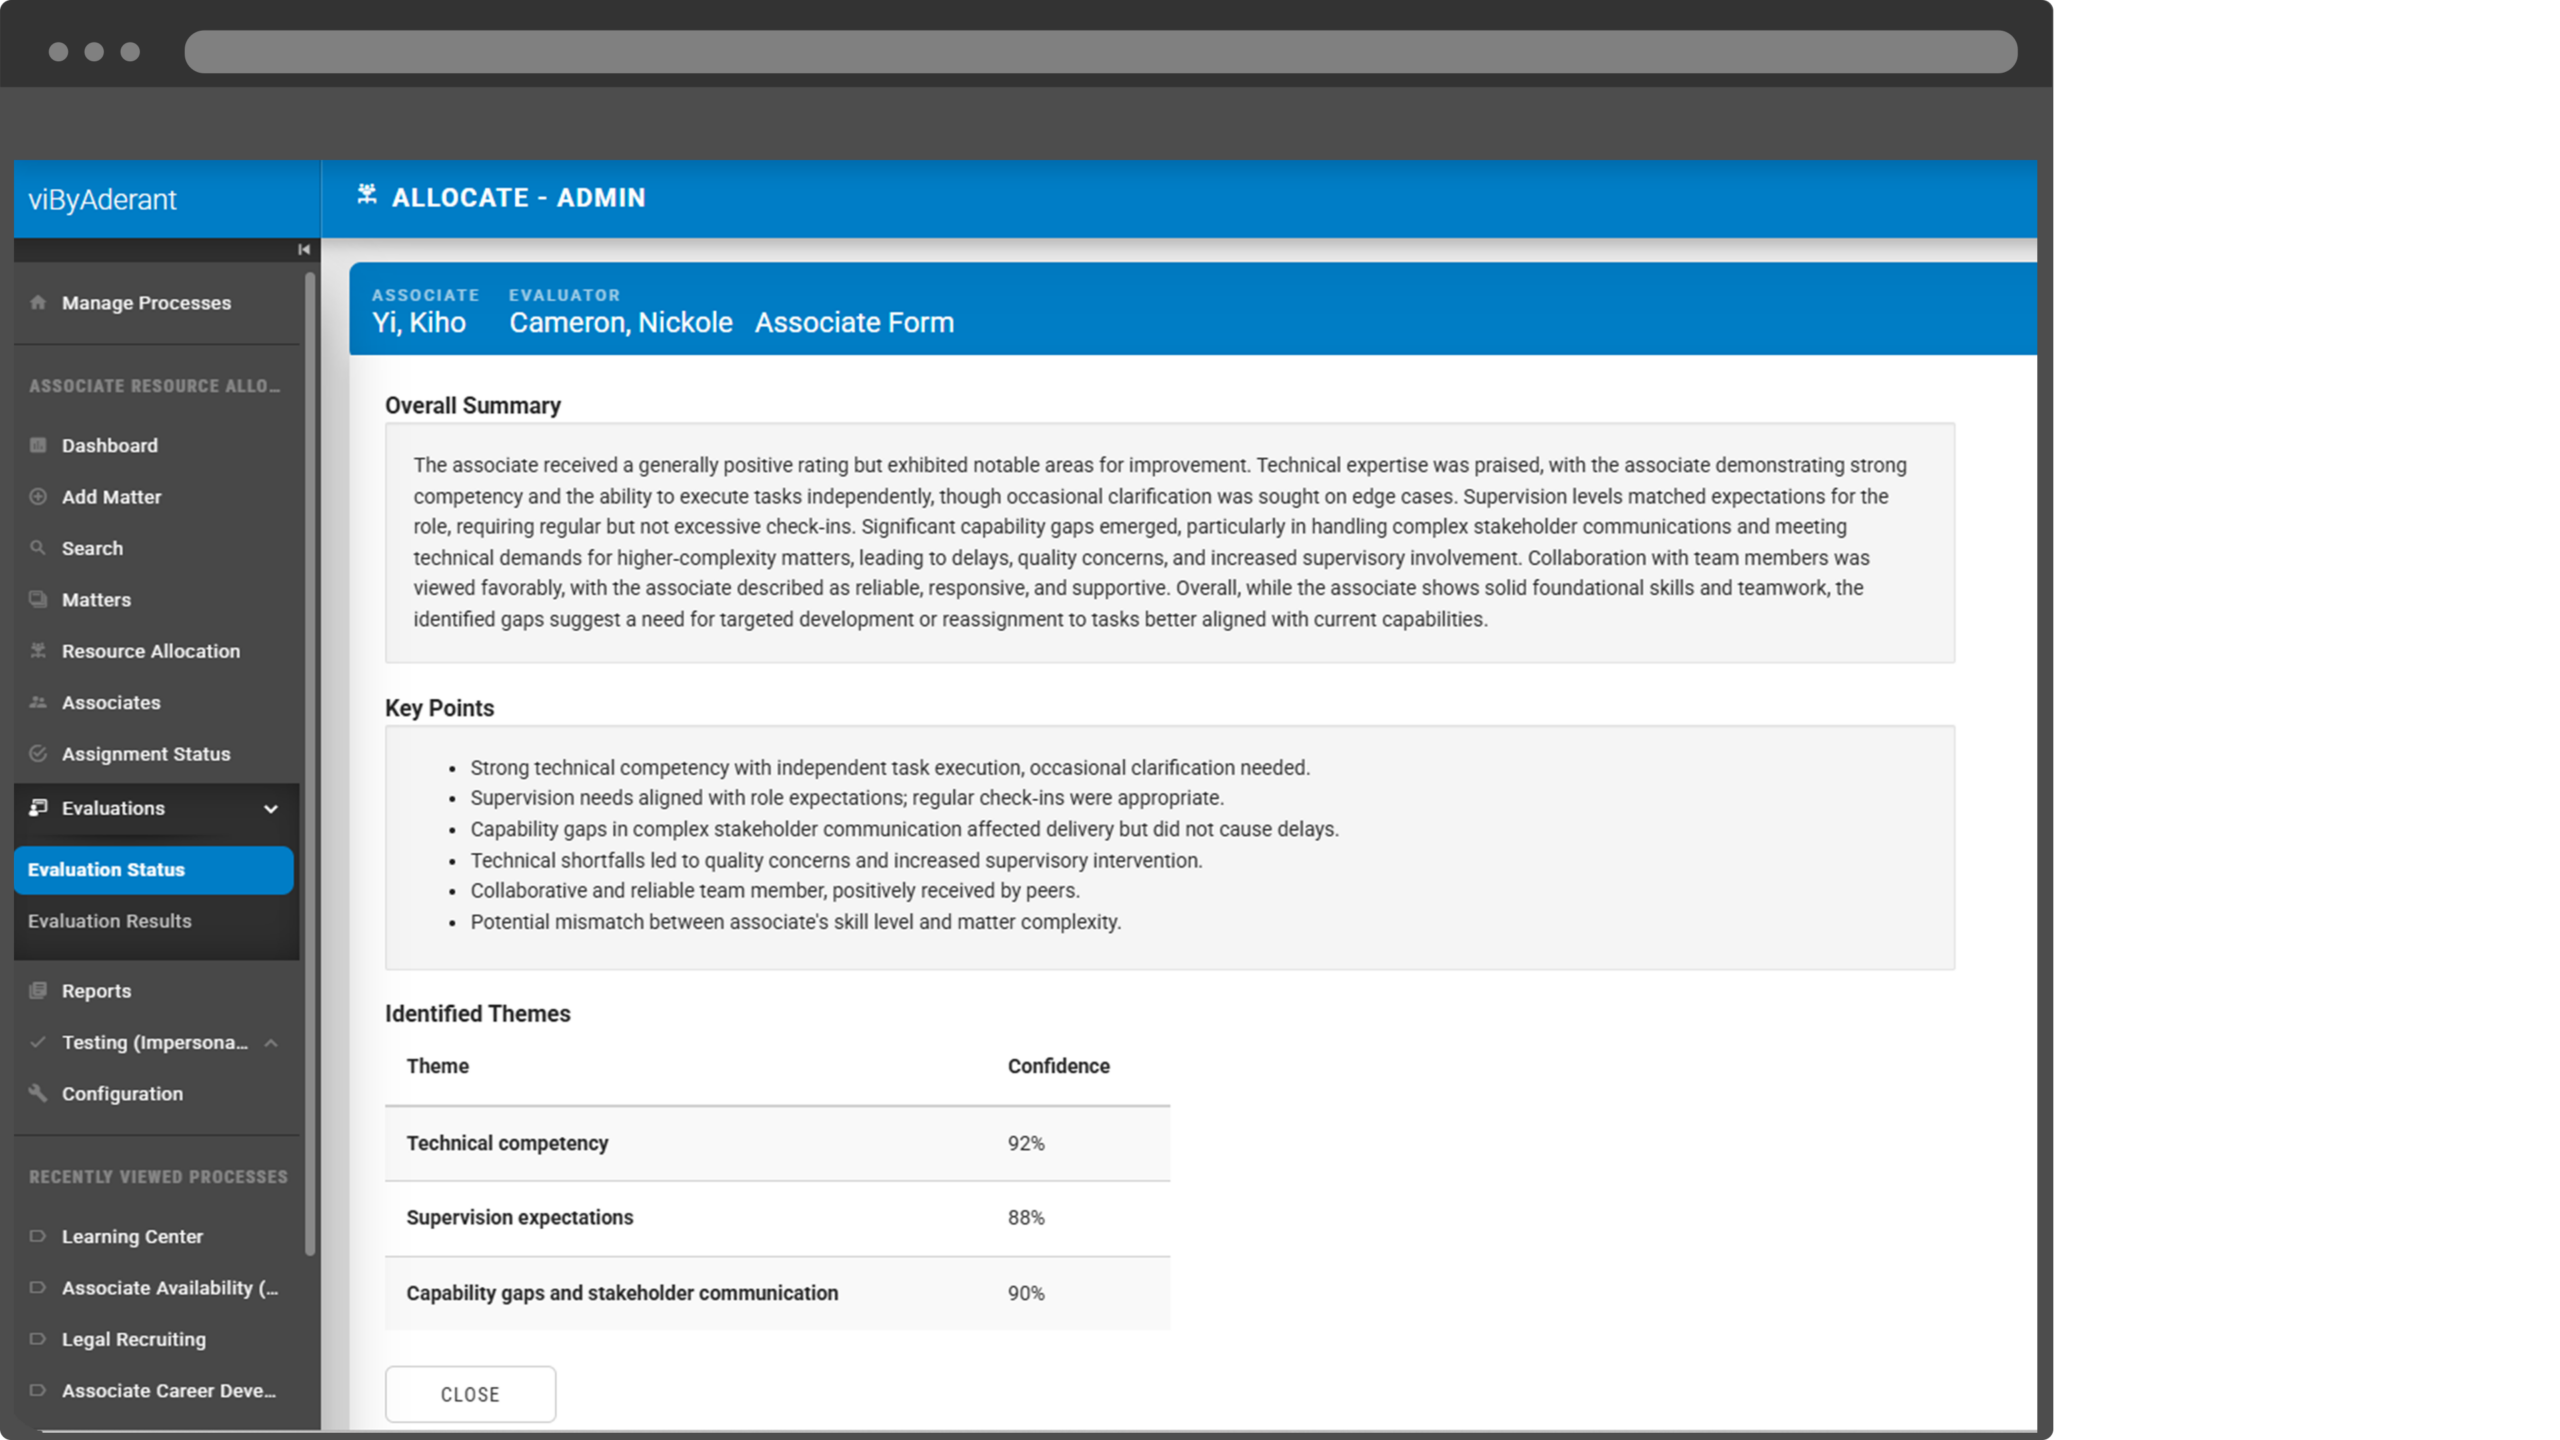This screenshot has width=2560, height=1440.
Task: Click the Assignment Status check icon
Action: coord(38,754)
